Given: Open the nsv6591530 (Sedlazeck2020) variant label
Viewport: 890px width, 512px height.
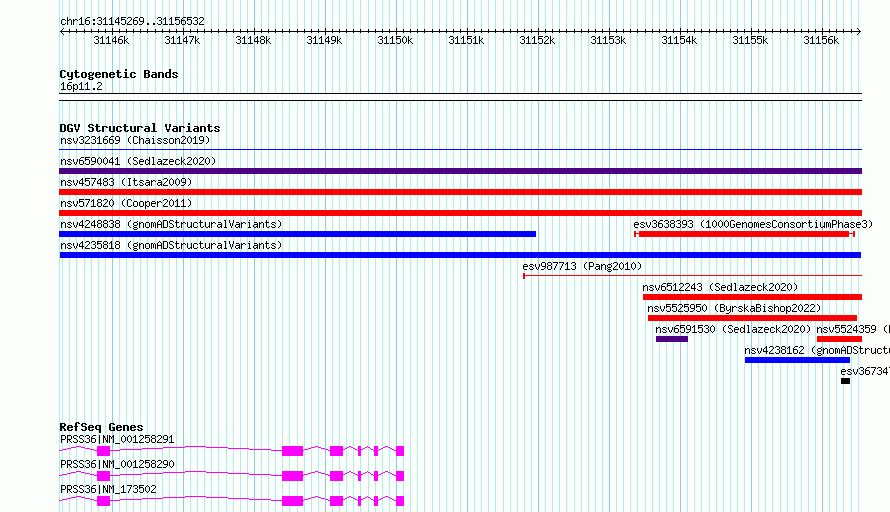Looking at the screenshot, I should pyautogui.click(x=733, y=329).
